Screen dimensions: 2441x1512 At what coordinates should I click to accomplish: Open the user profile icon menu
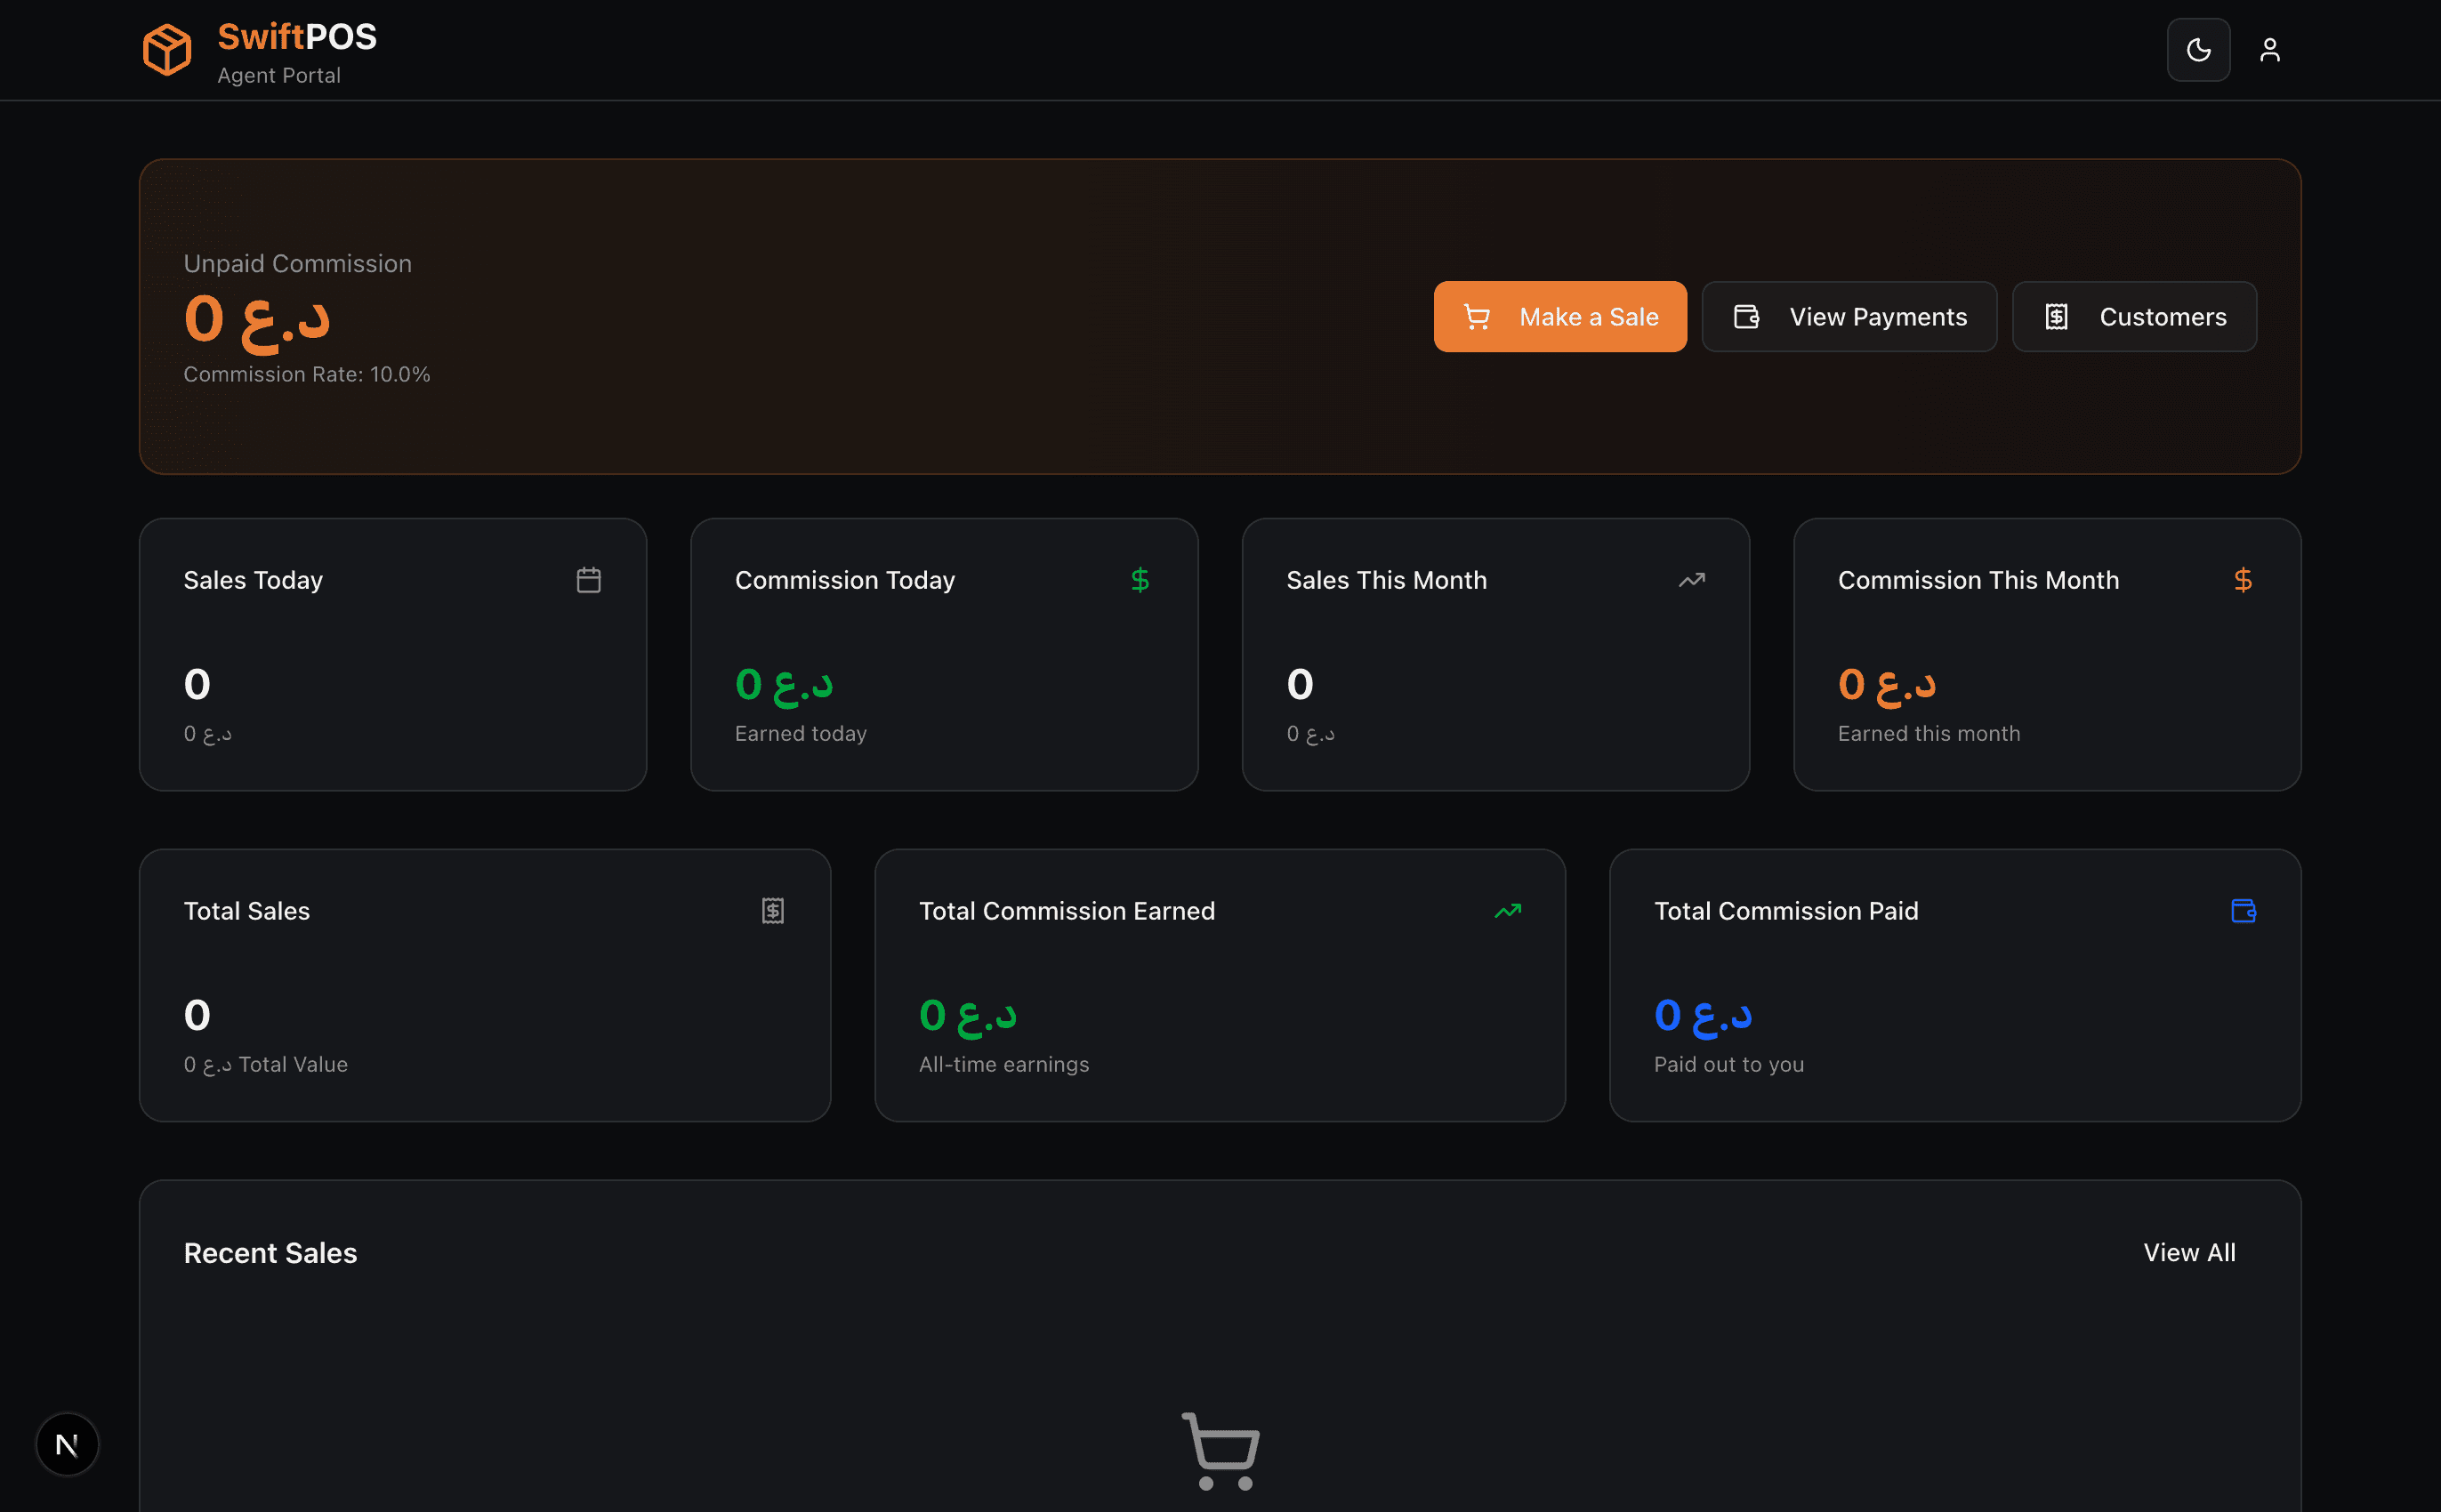2269,50
